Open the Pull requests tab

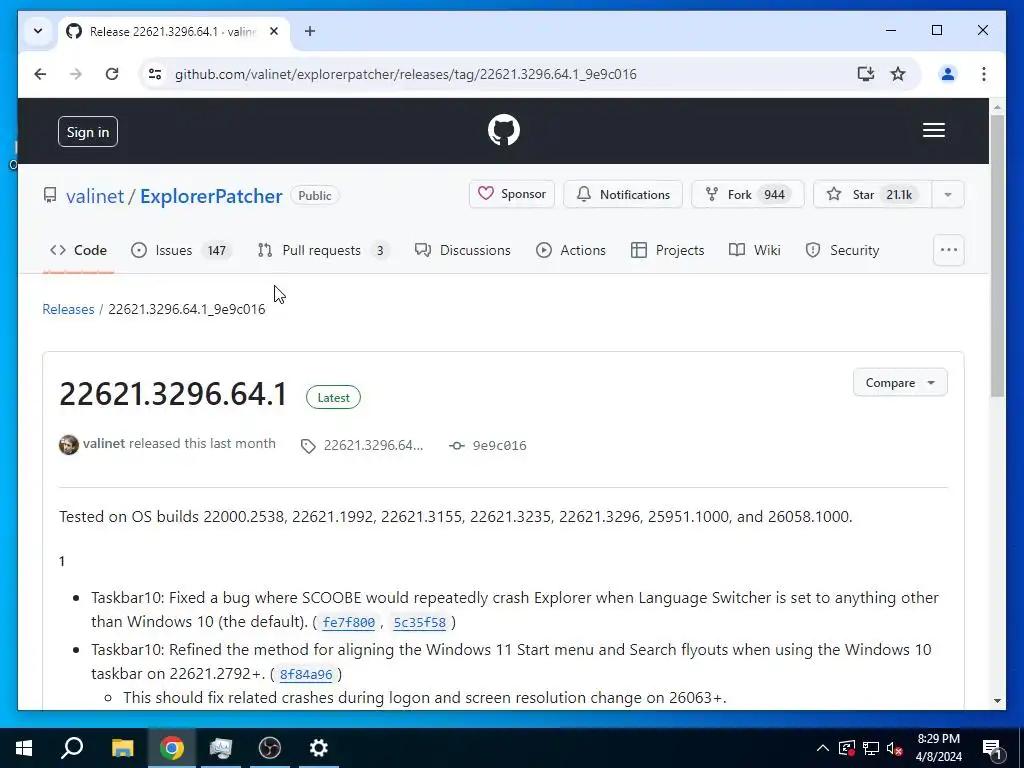[323, 250]
